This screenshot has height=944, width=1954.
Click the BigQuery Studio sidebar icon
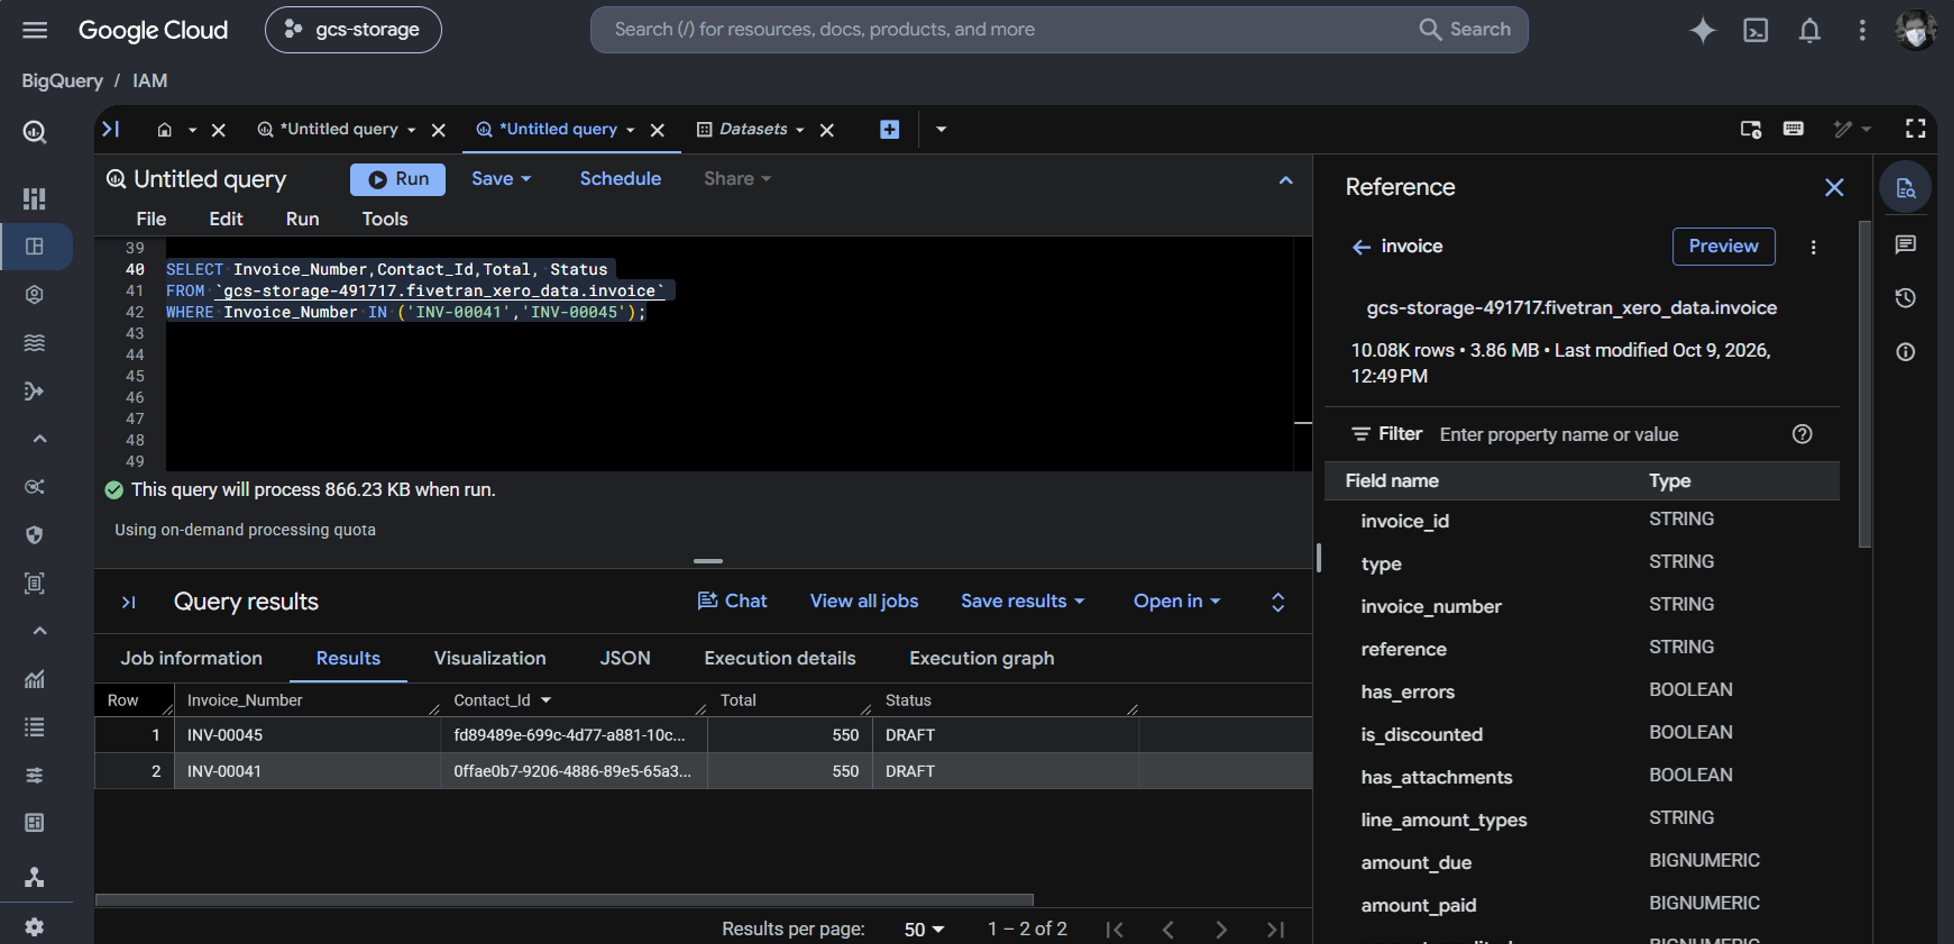tap(35, 246)
